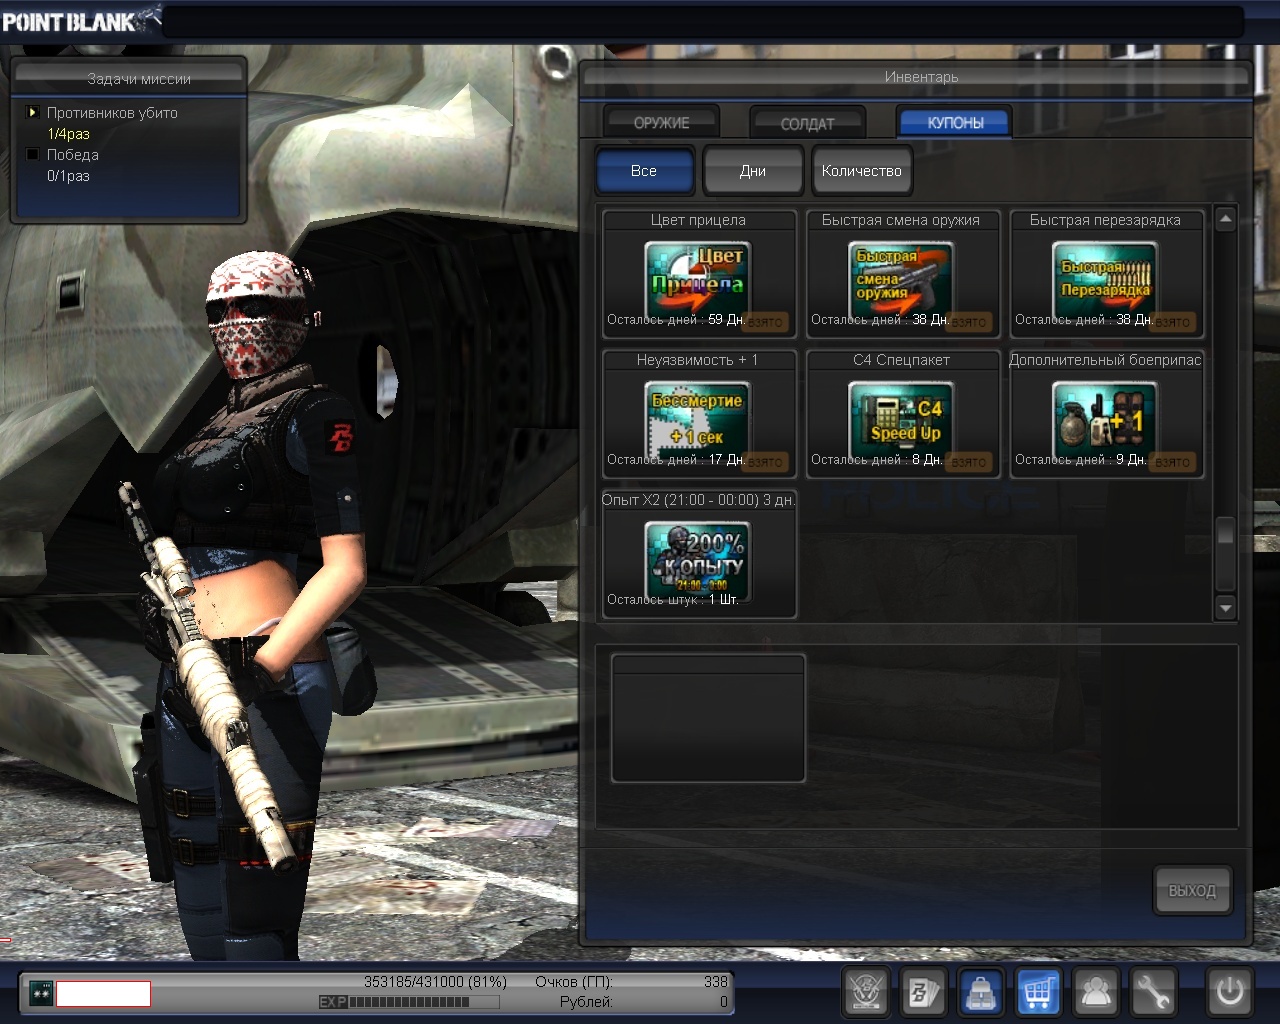Select the Быстрая перезарядка coupon icon
This screenshot has height=1024, width=1280.
(x=1106, y=280)
